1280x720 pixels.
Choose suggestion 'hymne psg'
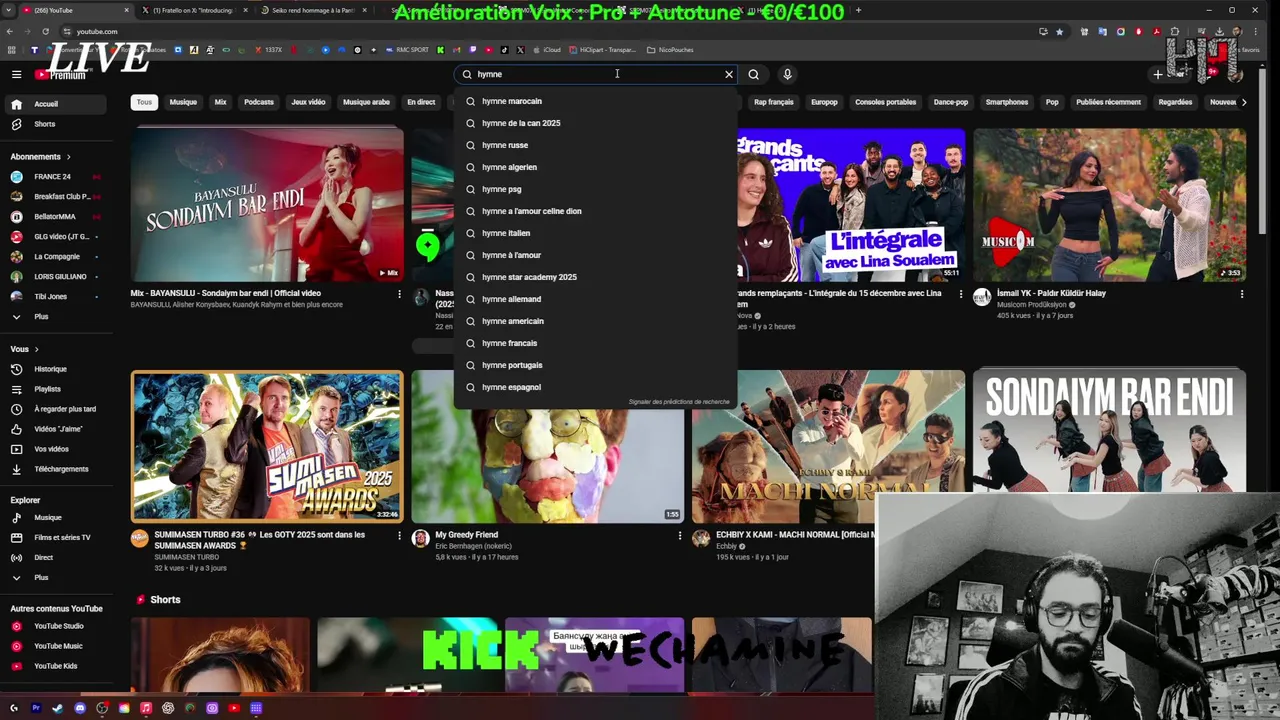(x=595, y=189)
